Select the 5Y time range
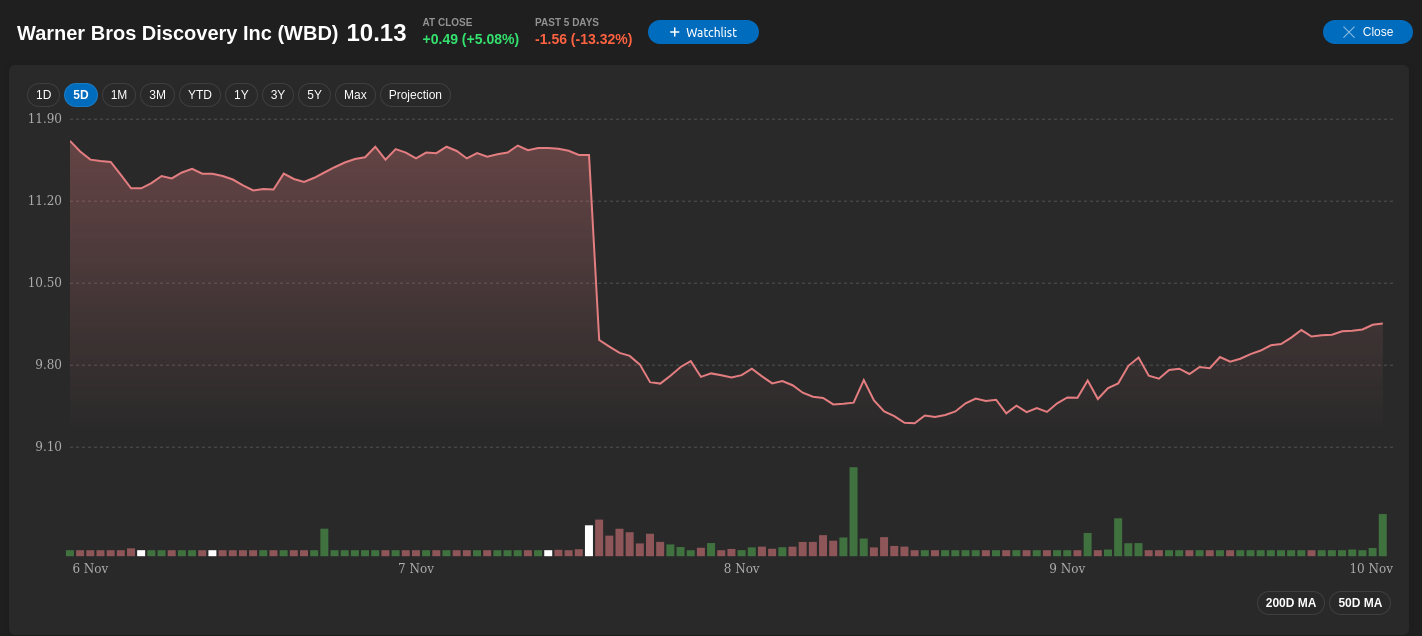The image size is (1422, 636). point(314,95)
